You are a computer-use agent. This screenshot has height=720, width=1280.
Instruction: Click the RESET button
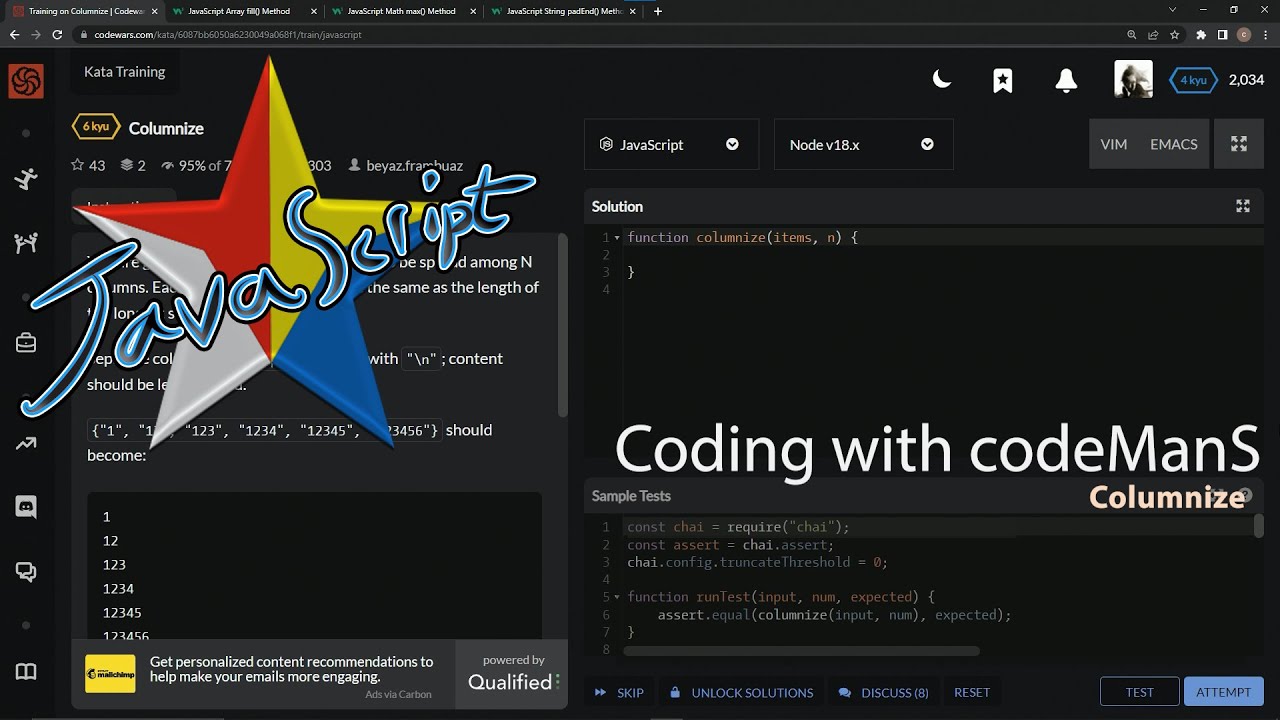coord(972,692)
